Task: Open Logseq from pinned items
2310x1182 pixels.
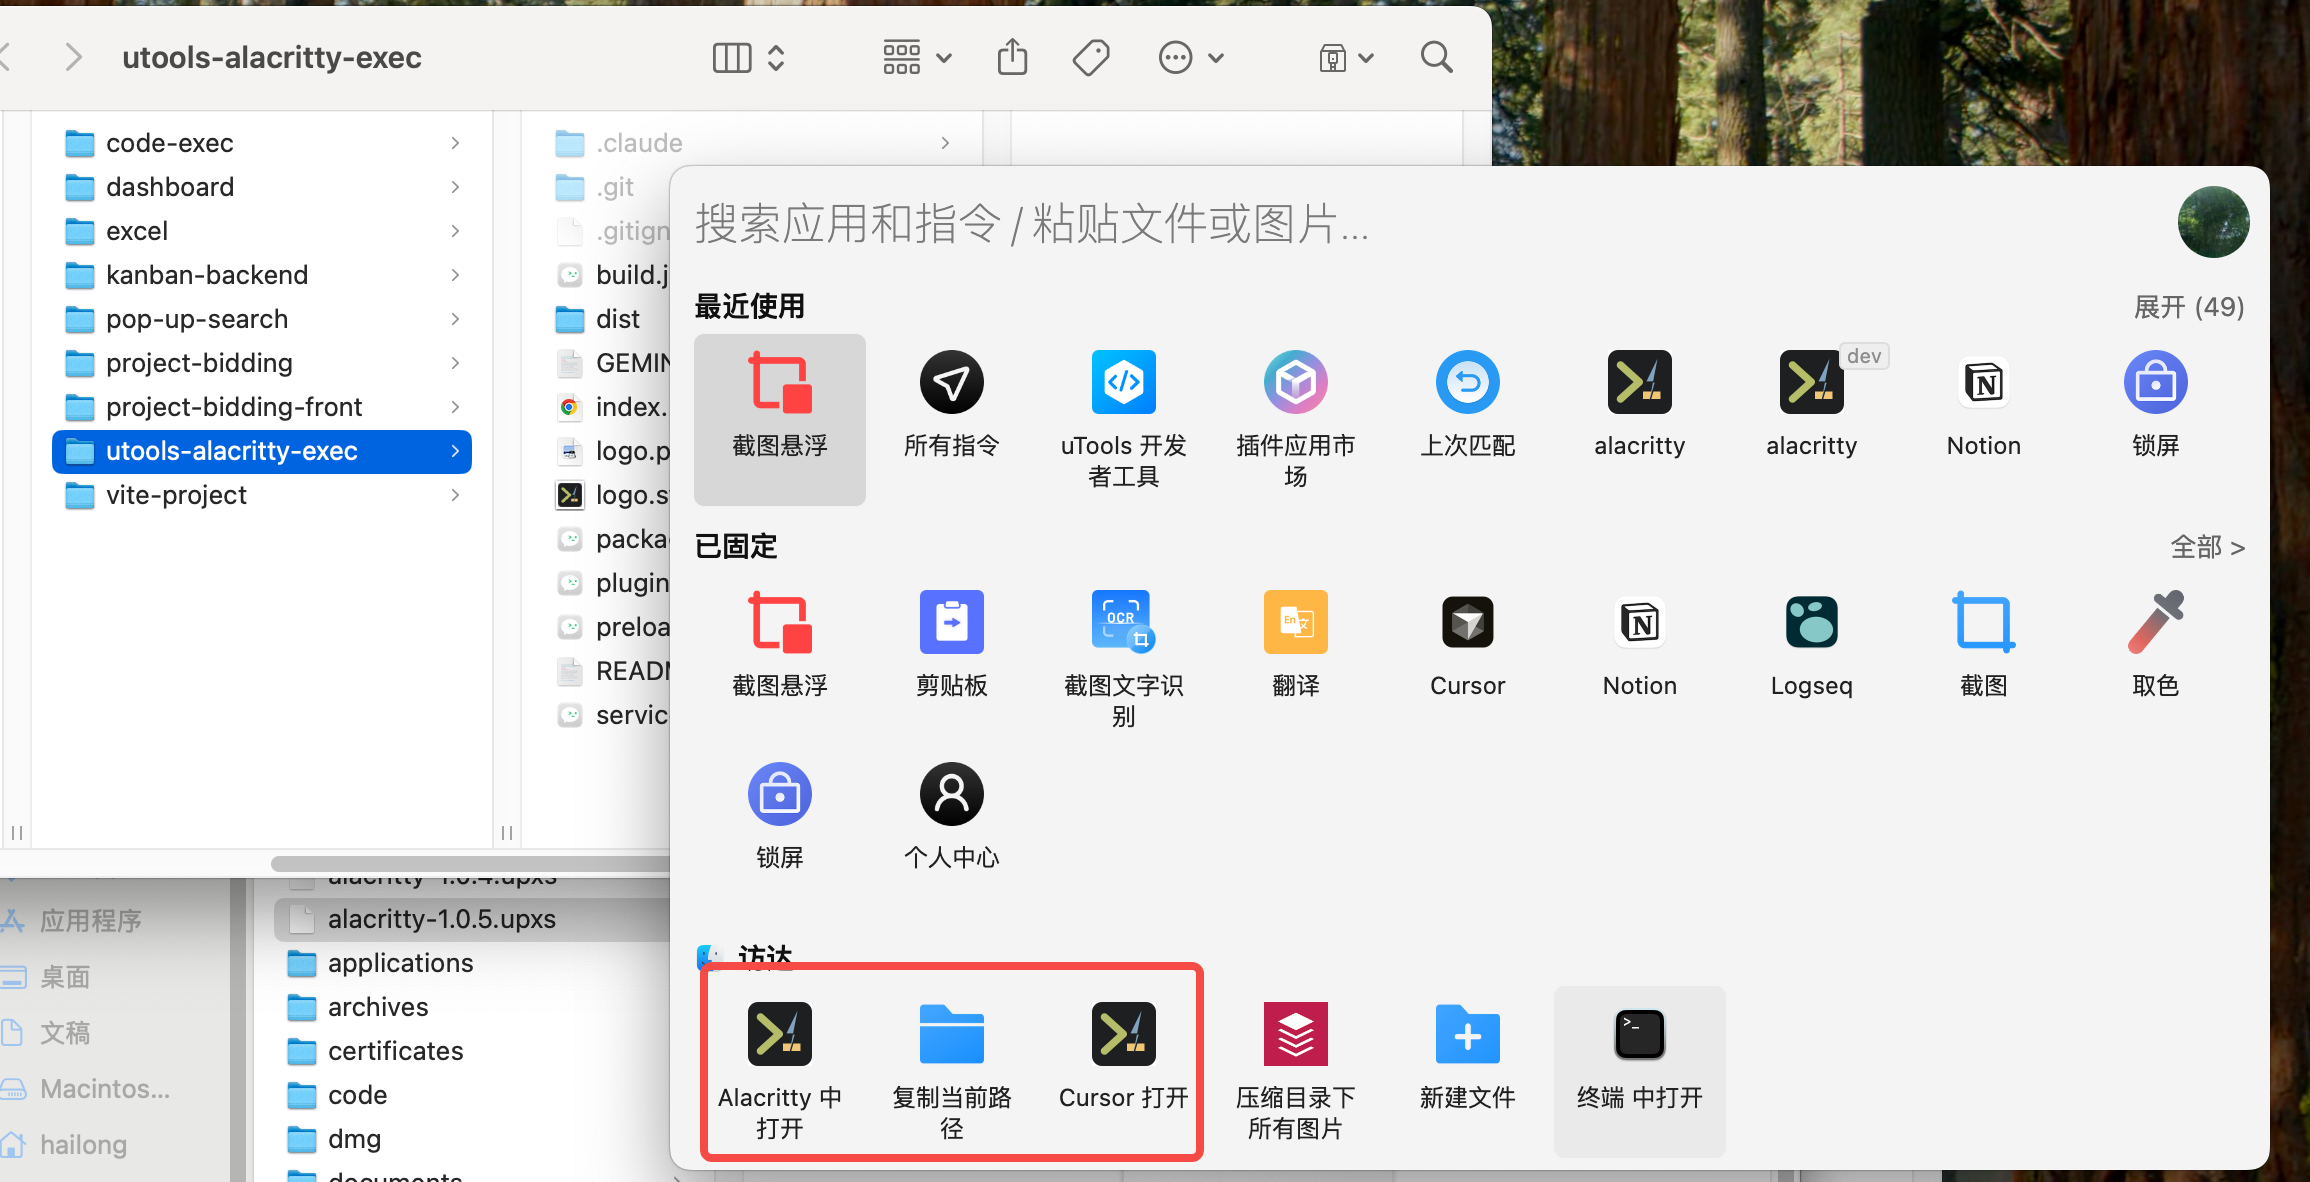Action: point(1811,622)
